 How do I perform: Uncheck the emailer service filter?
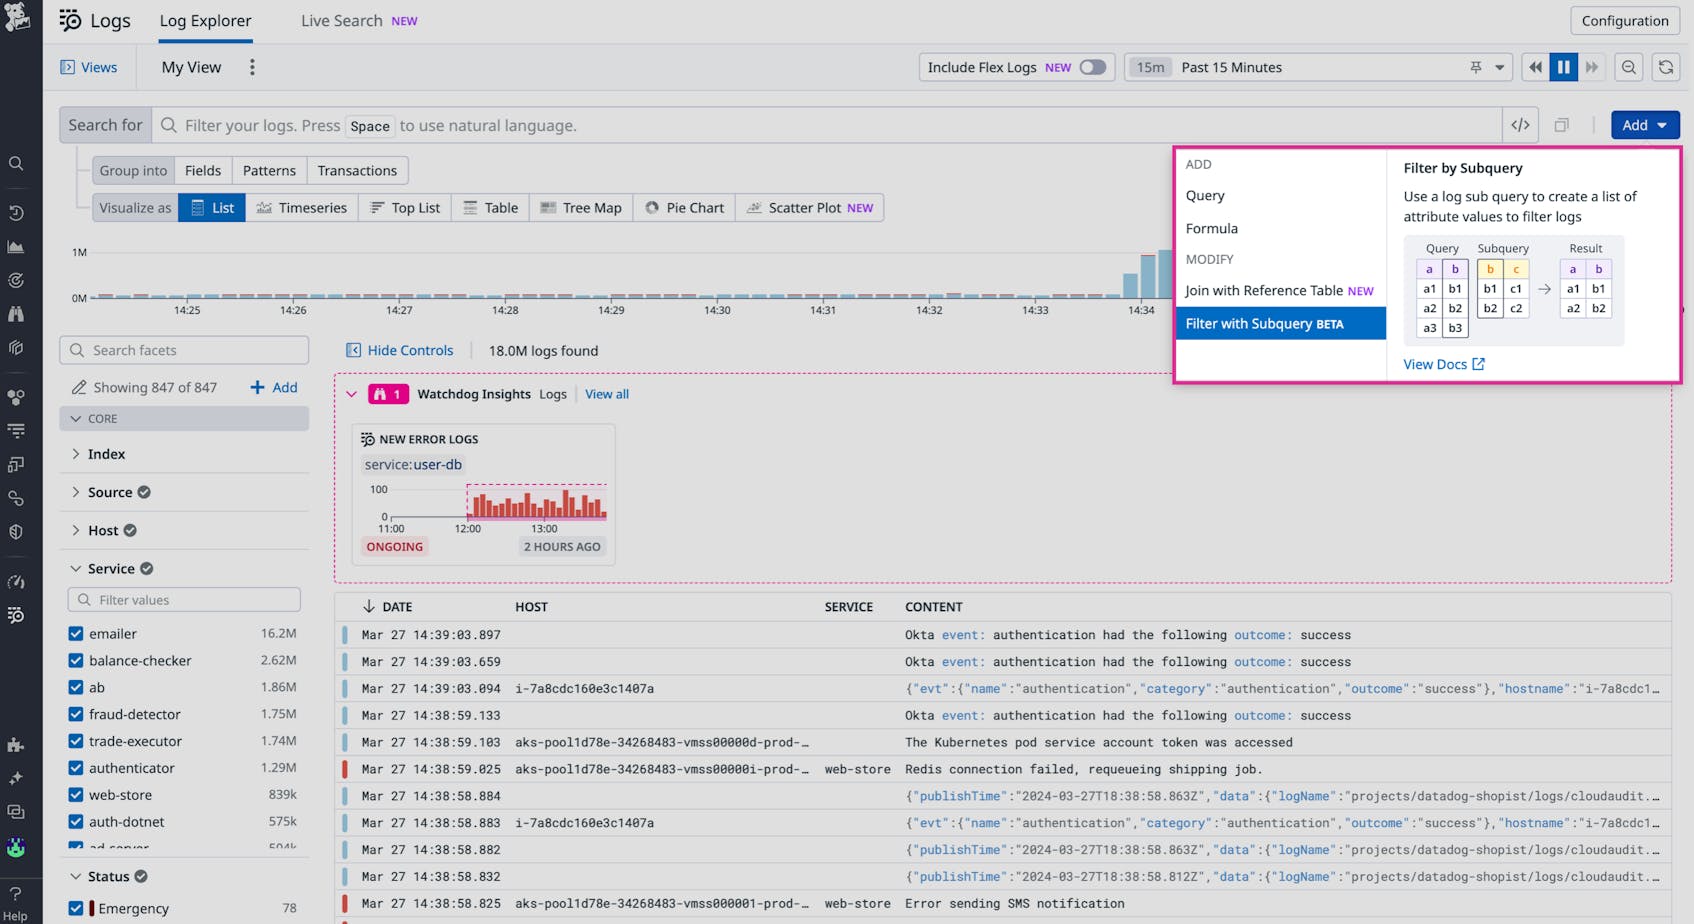[76, 633]
